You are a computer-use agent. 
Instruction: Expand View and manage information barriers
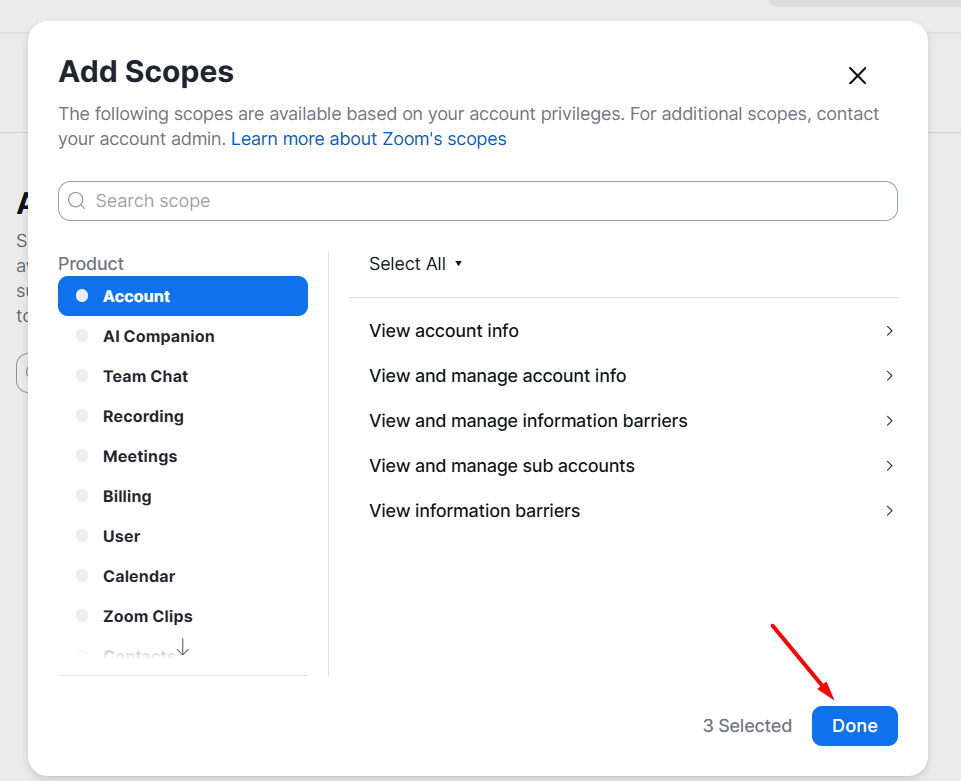click(x=889, y=421)
